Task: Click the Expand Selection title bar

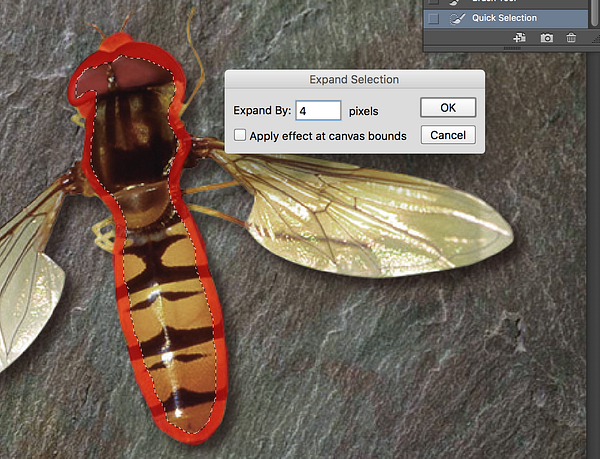Action: (354, 79)
